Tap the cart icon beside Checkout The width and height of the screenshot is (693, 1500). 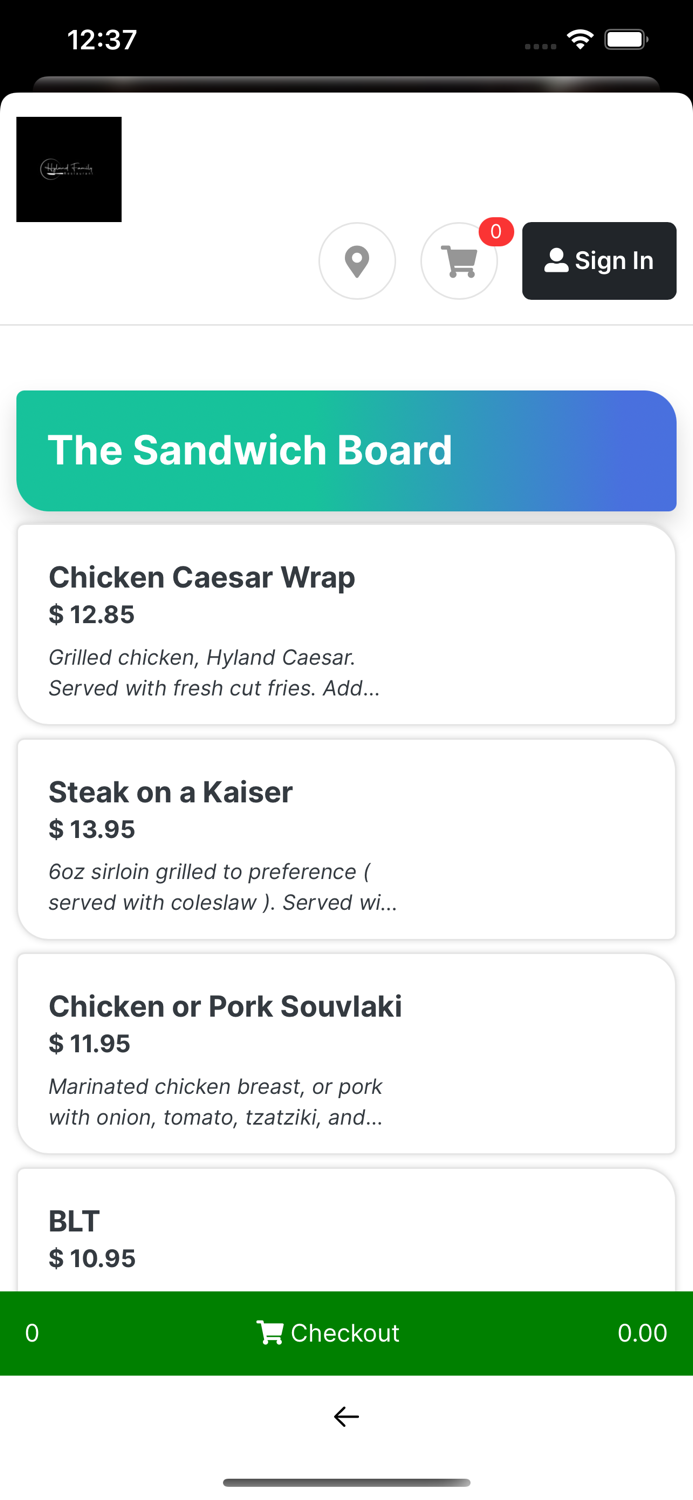pos(269,1333)
